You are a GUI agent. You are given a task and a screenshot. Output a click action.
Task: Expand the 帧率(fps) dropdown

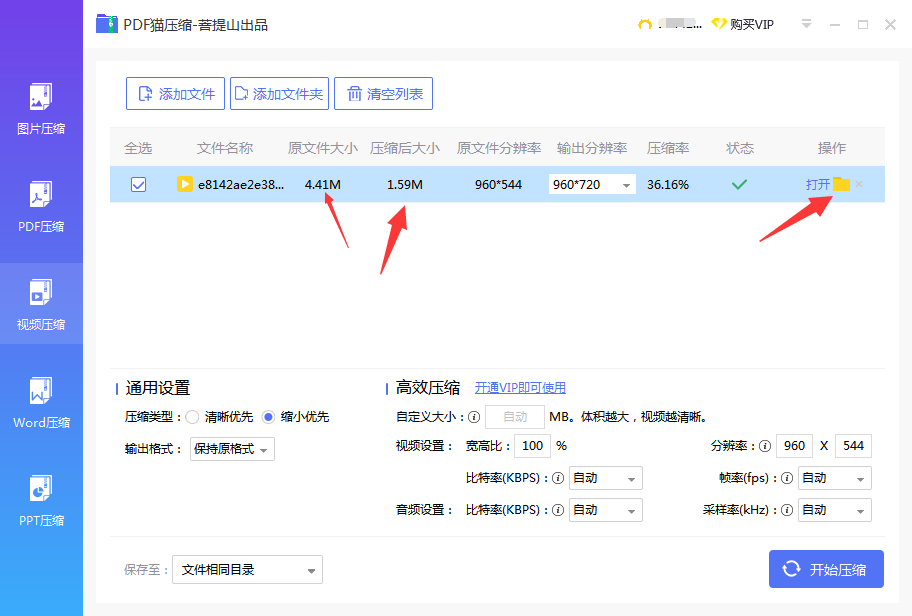[x=835, y=478]
